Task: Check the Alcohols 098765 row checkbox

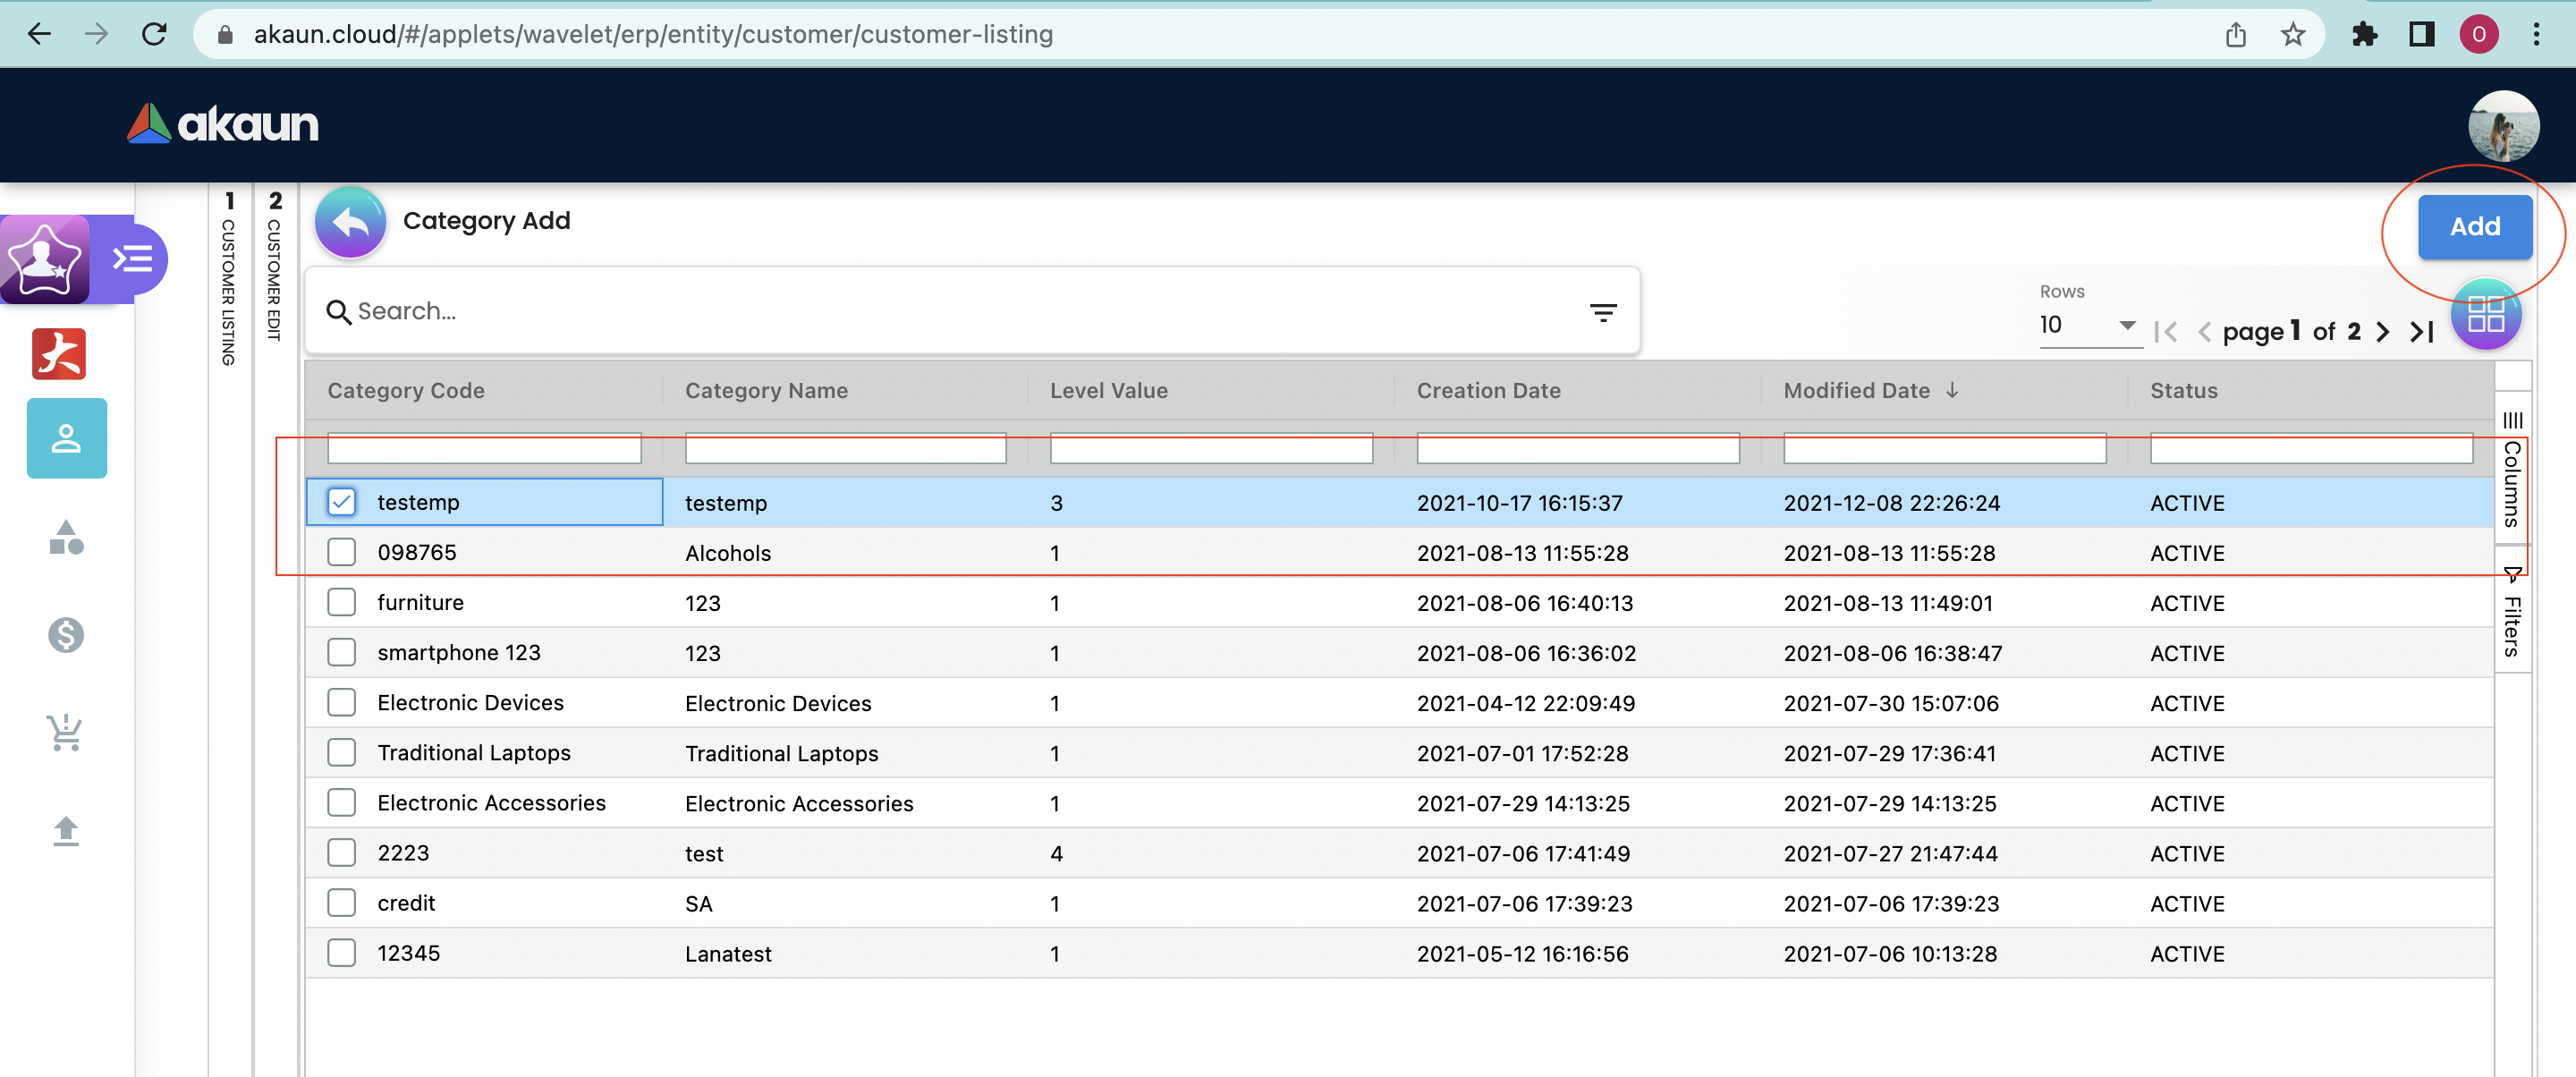Action: click(342, 552)
